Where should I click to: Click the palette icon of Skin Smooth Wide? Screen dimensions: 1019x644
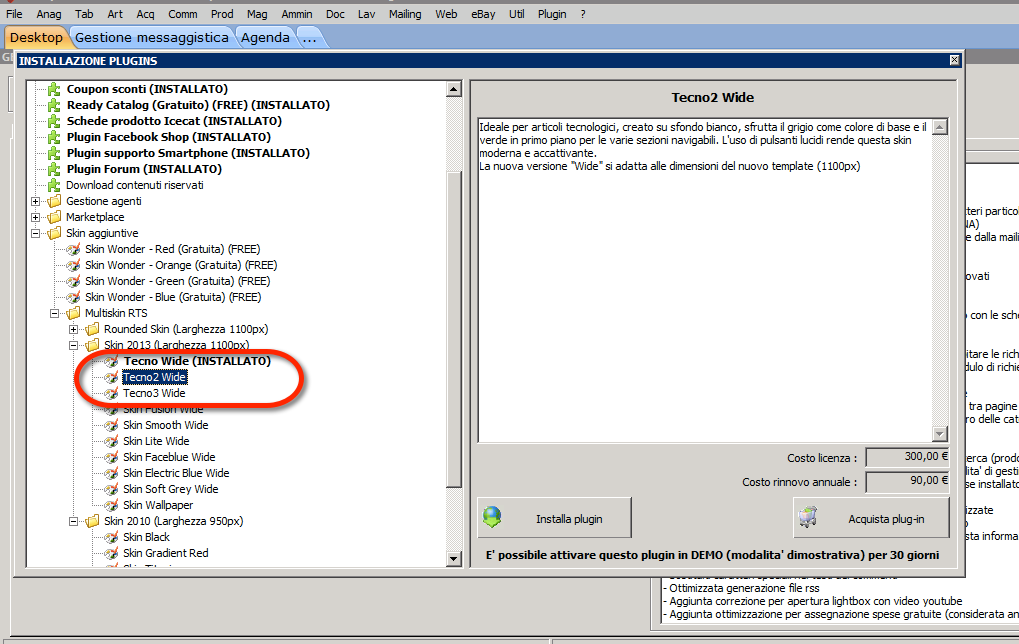[111, 426]
